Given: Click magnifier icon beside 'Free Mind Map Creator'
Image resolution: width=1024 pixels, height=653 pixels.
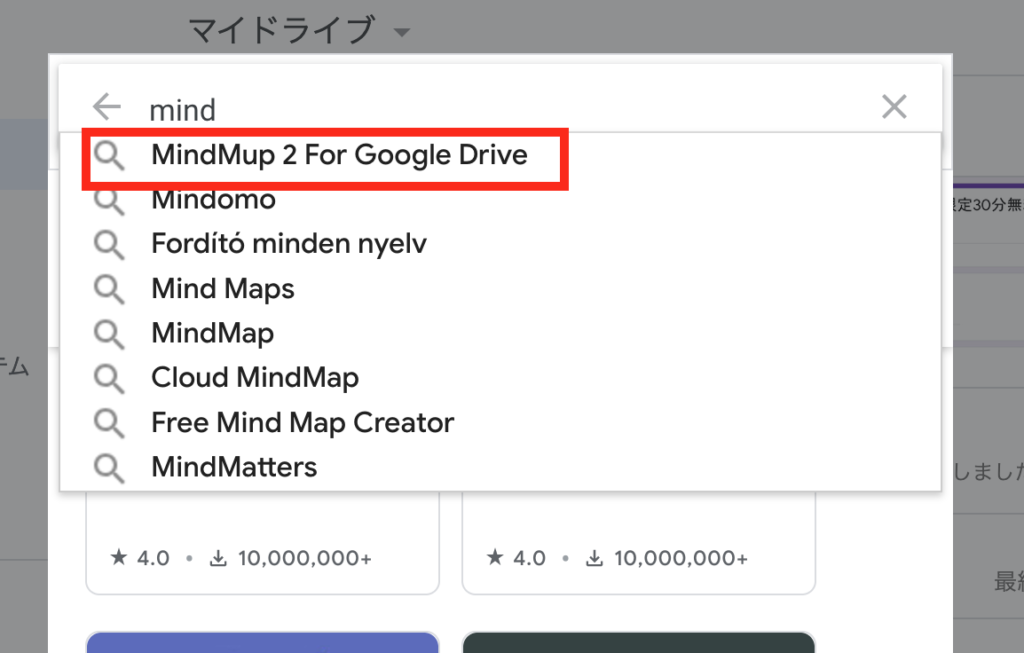Looking at the screenshot, I should 108,423.
